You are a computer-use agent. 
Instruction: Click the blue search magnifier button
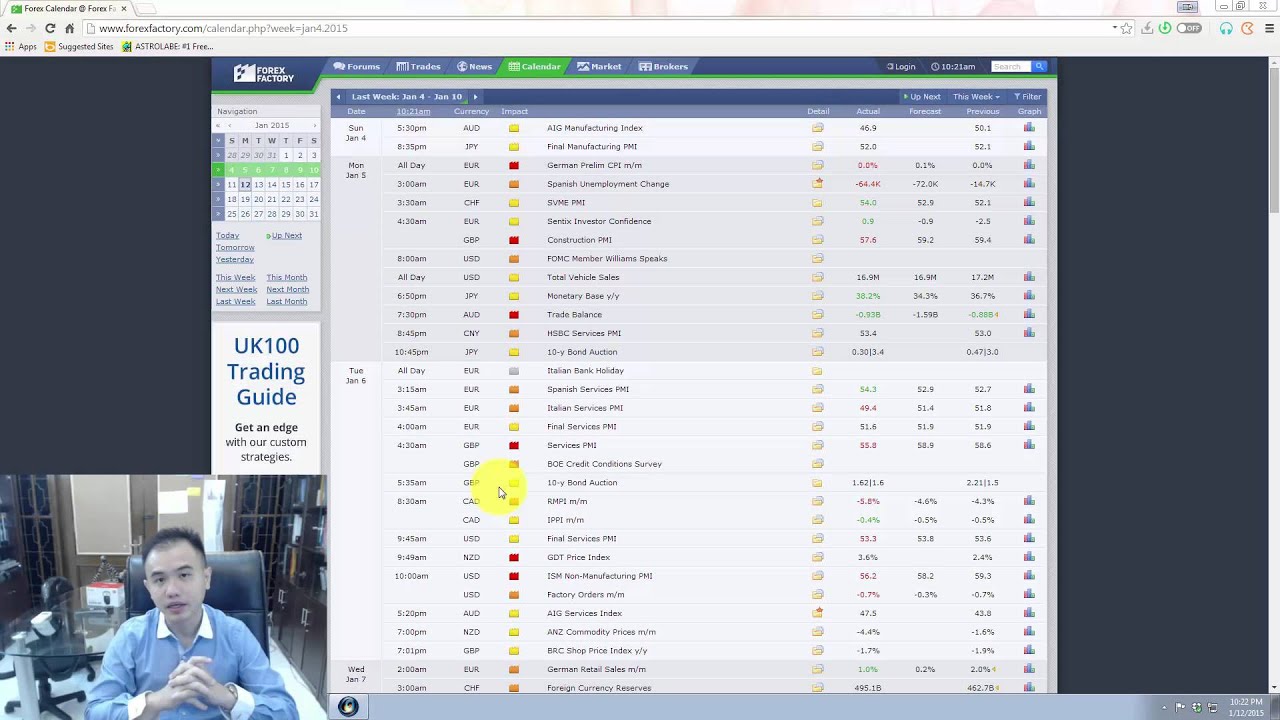point(1040,67)
